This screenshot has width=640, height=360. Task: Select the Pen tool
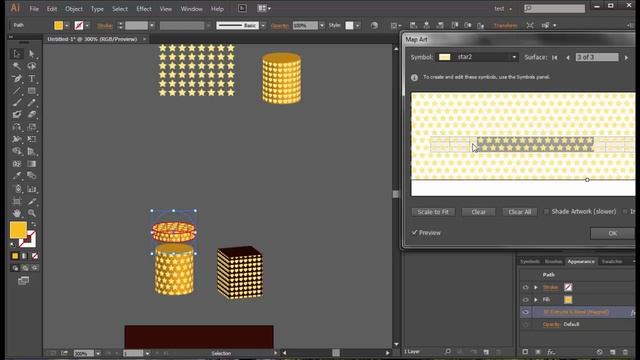pos(17,78)
